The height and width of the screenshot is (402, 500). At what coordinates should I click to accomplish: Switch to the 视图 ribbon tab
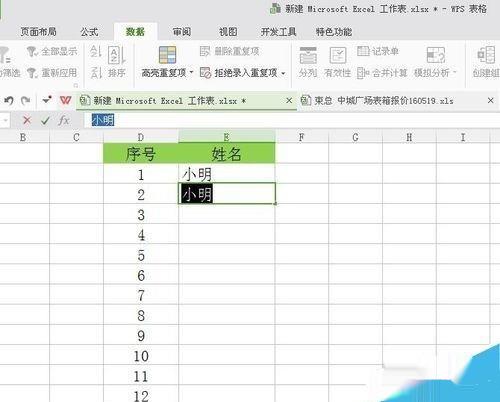pyautogui.click(x=228, y=32)
